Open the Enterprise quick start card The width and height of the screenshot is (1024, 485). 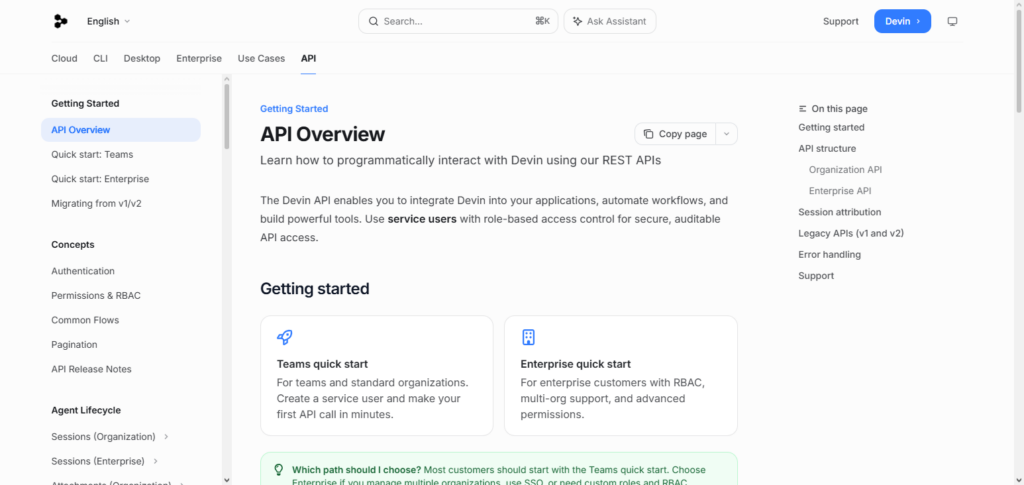tap(620, 375)
